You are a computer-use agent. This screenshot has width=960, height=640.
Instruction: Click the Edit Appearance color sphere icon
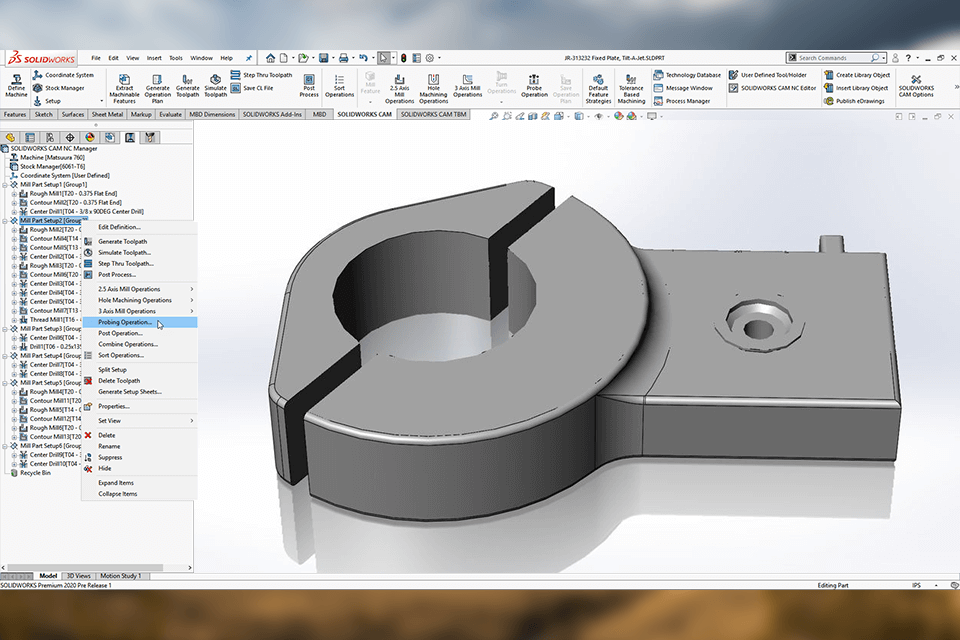618,116
